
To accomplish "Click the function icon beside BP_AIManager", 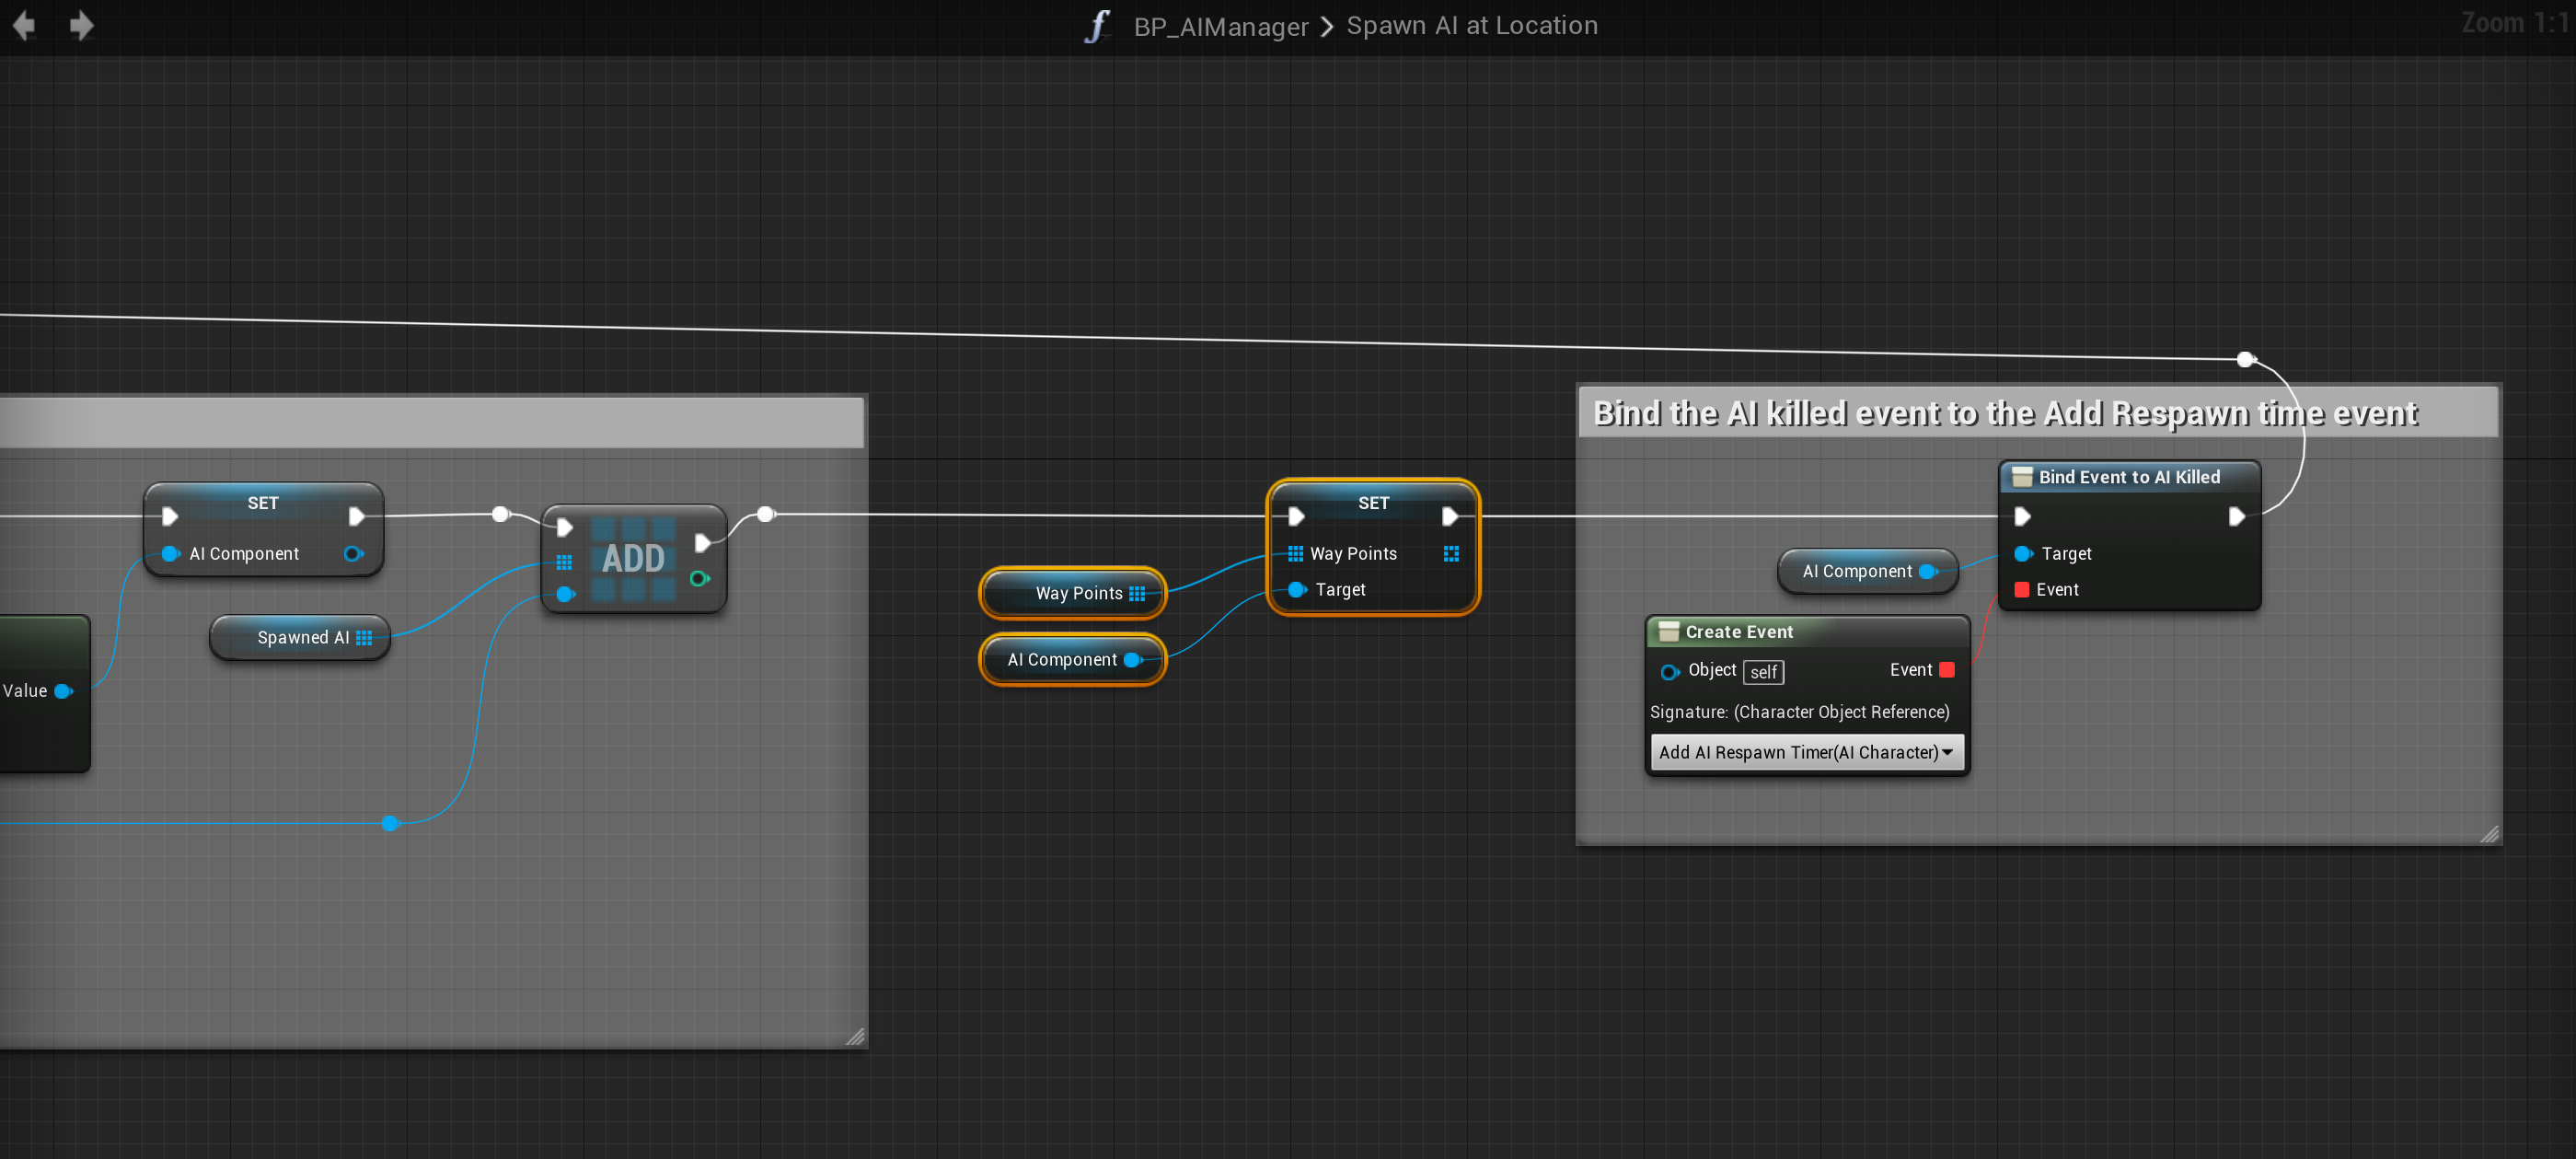I will click(1098, 26).
